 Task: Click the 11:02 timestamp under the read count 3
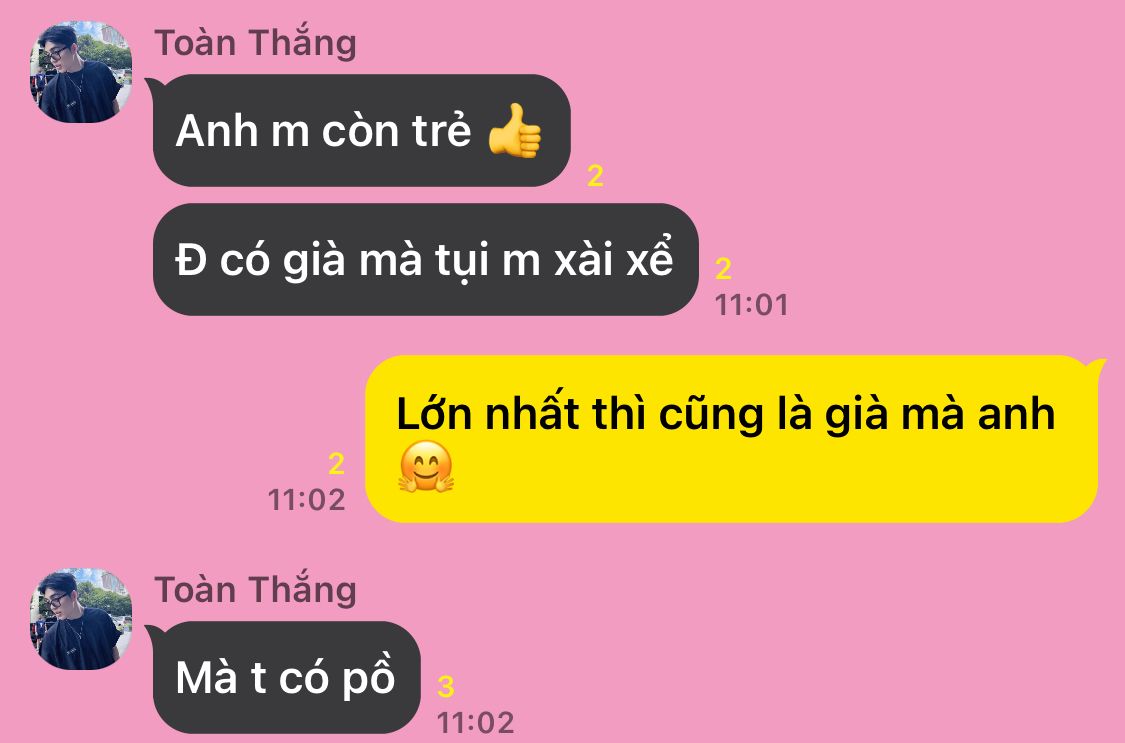coord(476,722)
